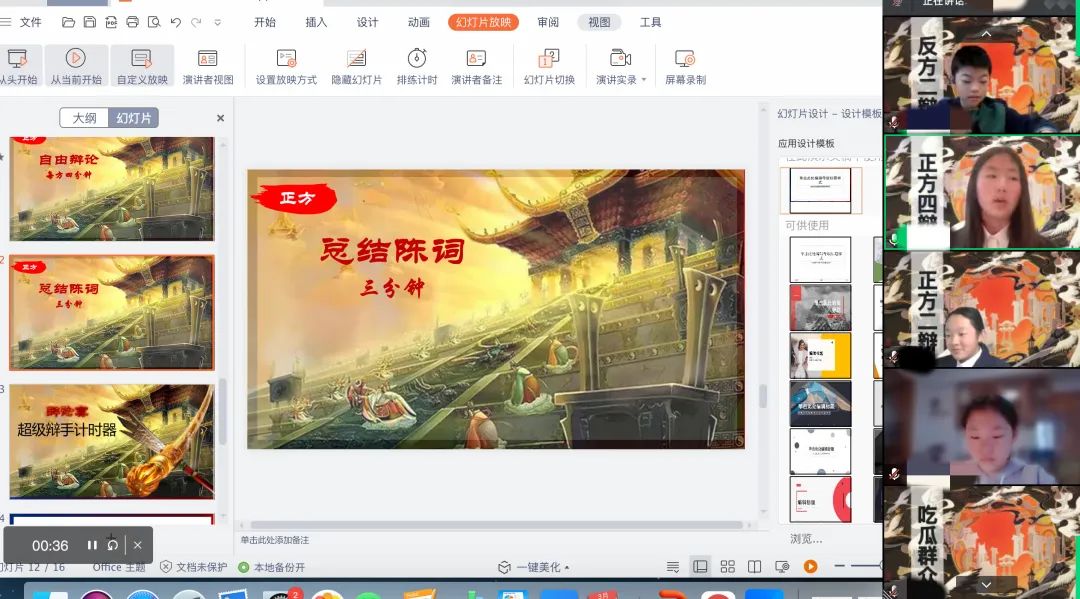
Task: Open slide transitions (幻灯片切换)
Action: 549,66
